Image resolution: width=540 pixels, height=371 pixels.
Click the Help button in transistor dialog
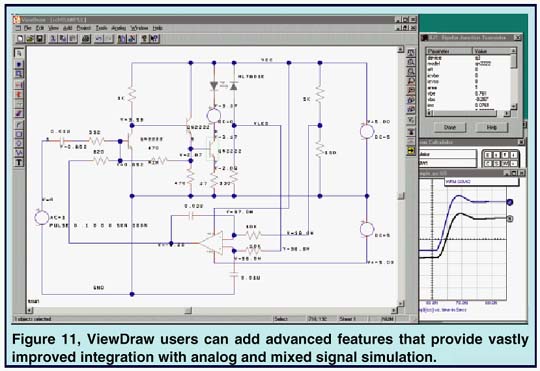pyautogui.click(x=492, y=127)
